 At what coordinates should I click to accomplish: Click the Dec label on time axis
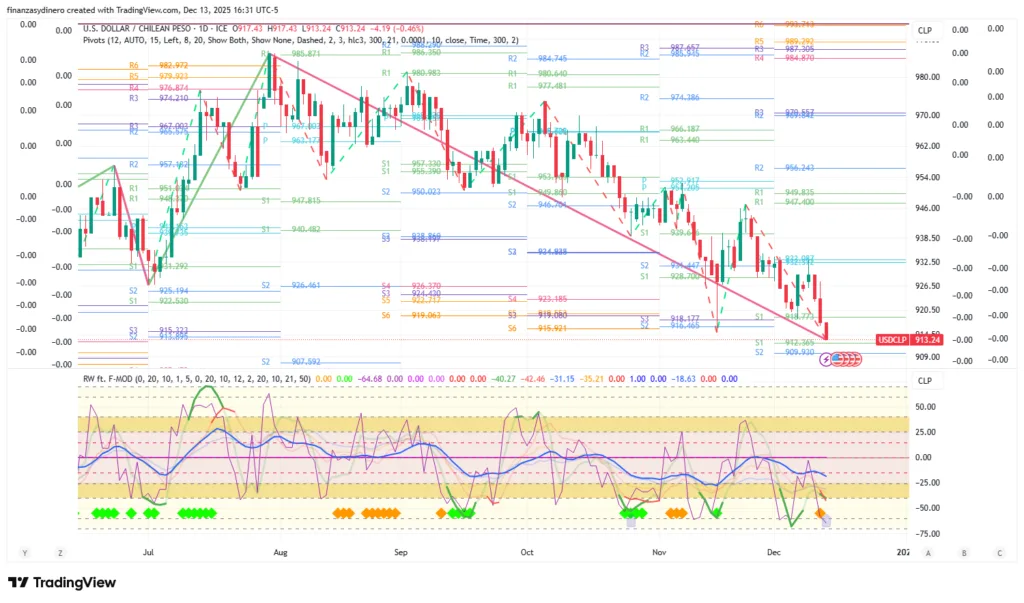click(773, 551)
